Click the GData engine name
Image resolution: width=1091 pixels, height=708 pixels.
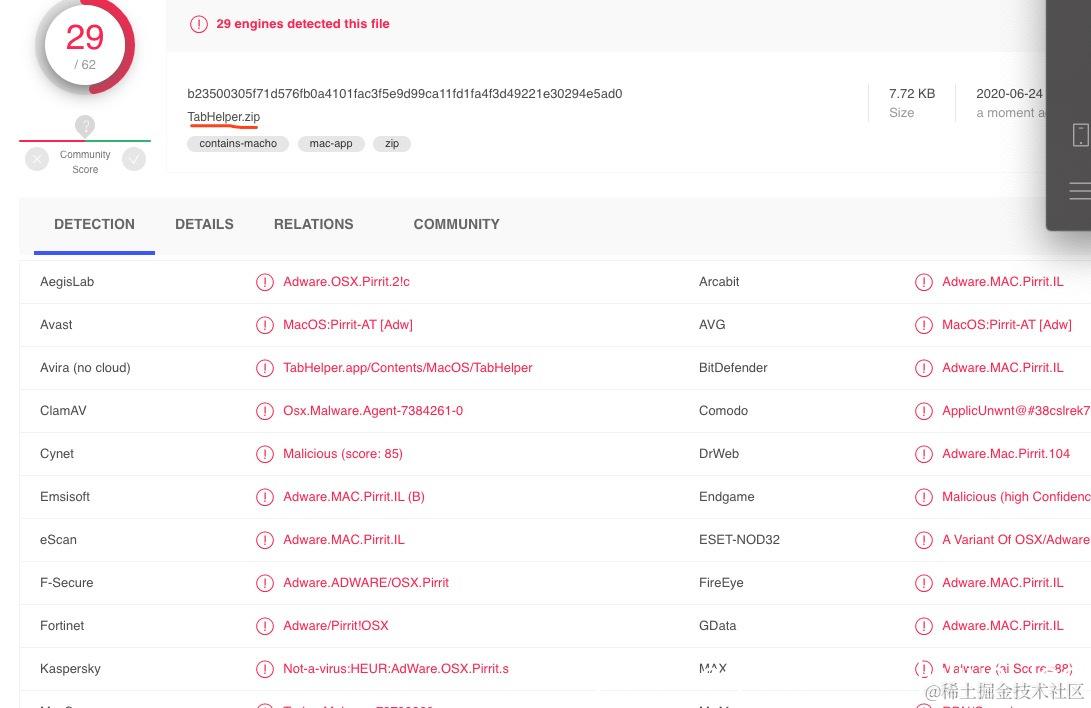(718, 626)
